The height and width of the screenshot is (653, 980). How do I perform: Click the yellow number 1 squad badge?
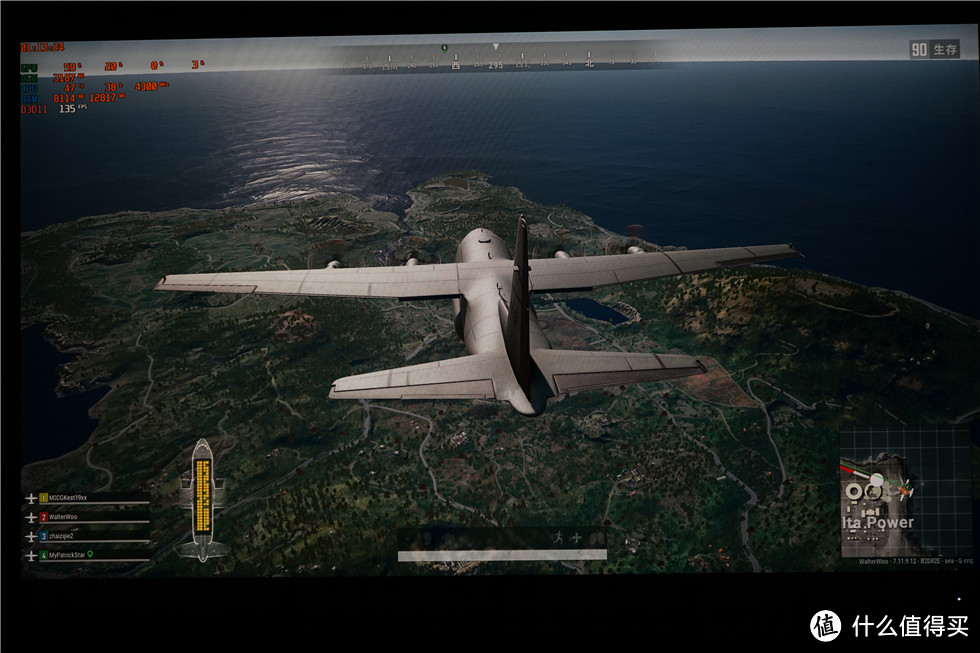[x=44, y=498]
